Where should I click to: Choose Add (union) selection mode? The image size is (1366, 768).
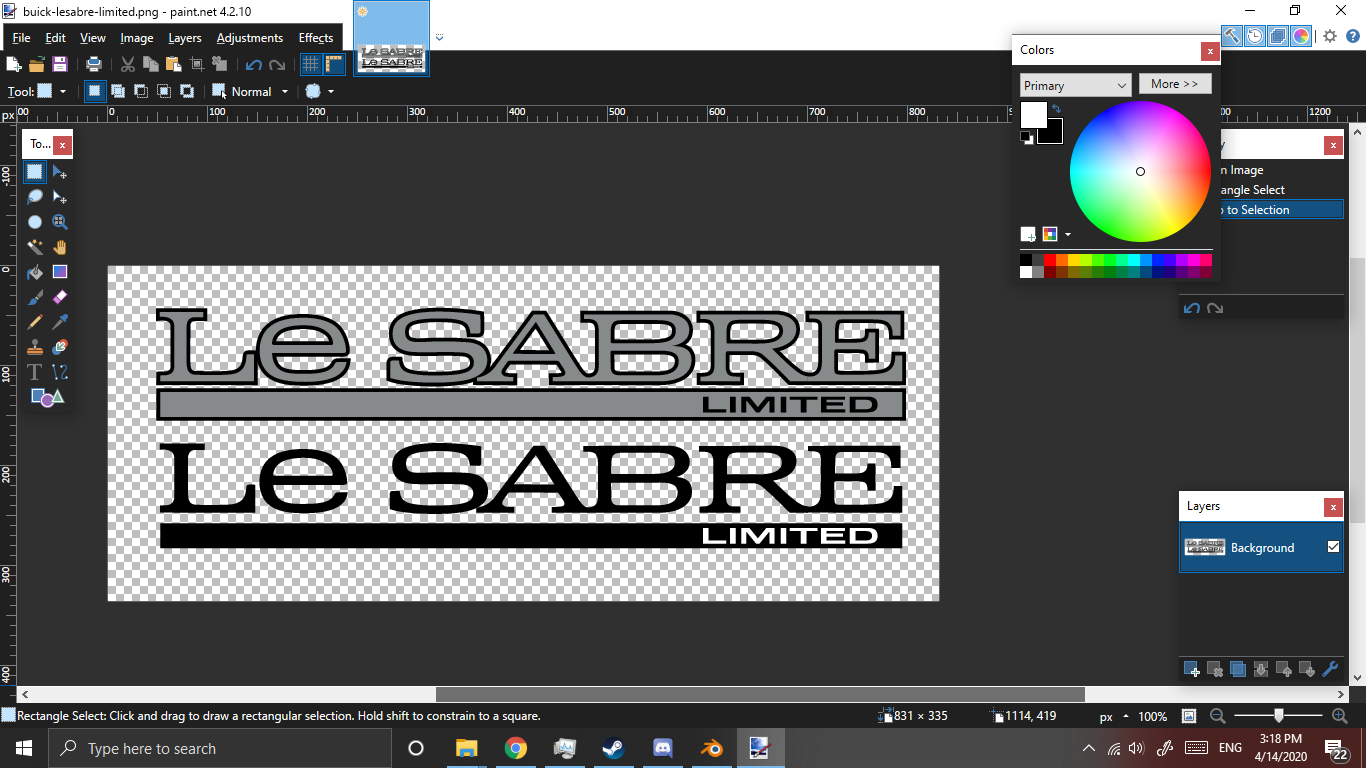(x=118, y=91)
